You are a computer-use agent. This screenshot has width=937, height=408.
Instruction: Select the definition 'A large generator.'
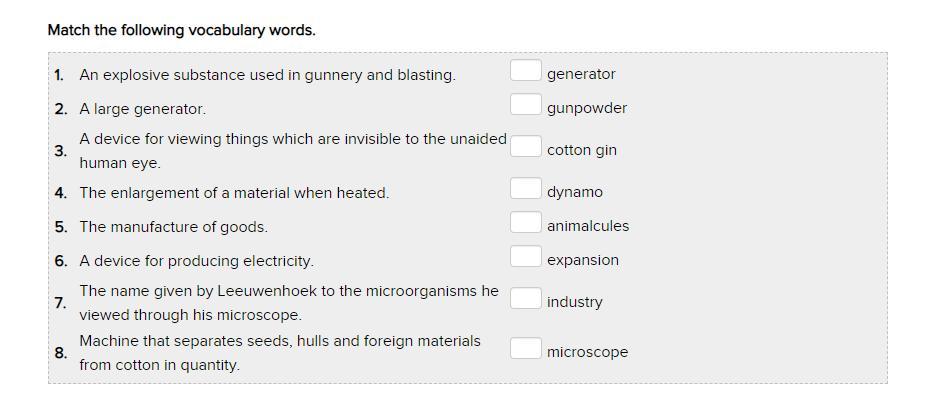tap(143, 109)
